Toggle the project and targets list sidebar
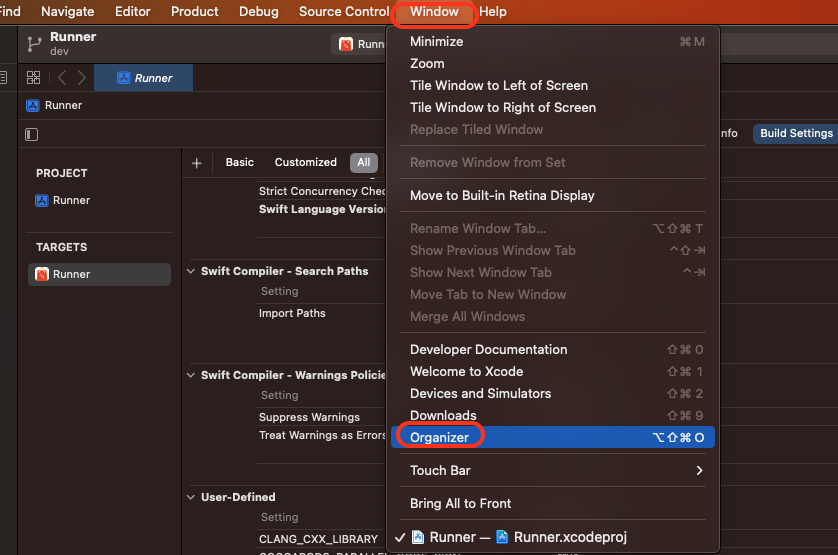 coord(32,134)
